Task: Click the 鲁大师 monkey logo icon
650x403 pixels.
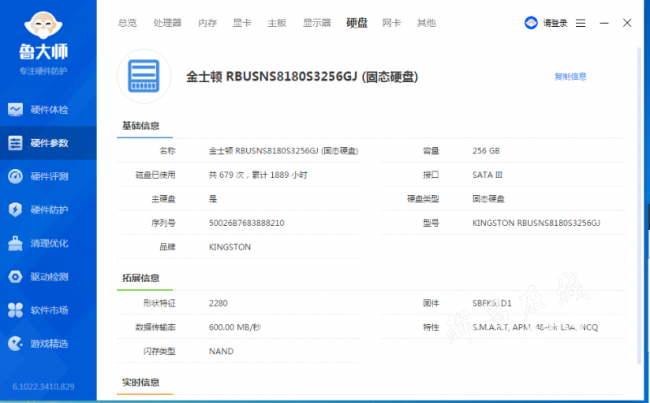Action: 43,25
